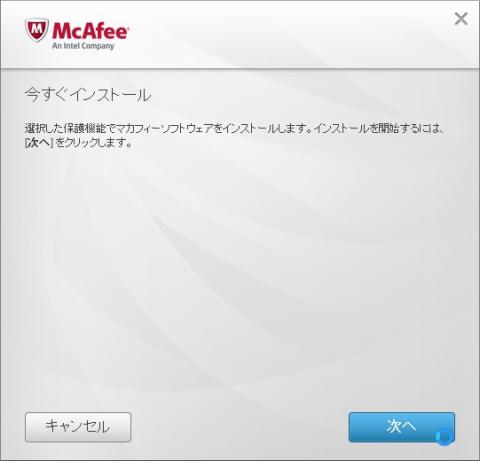
Task: Click the letter M inside the shield
Action: point(37,28)
